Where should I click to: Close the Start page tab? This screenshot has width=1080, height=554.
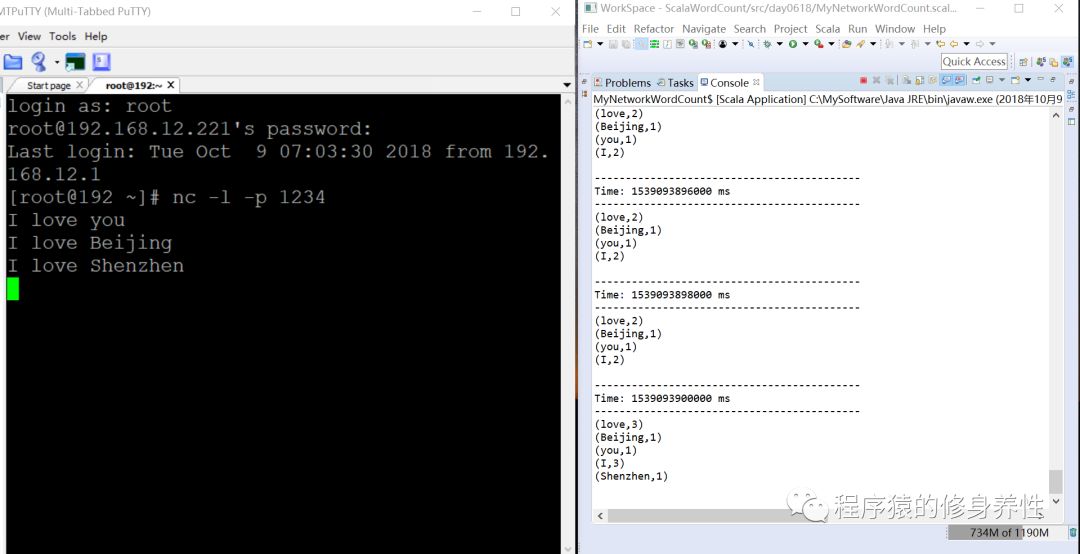coord(80,85)
